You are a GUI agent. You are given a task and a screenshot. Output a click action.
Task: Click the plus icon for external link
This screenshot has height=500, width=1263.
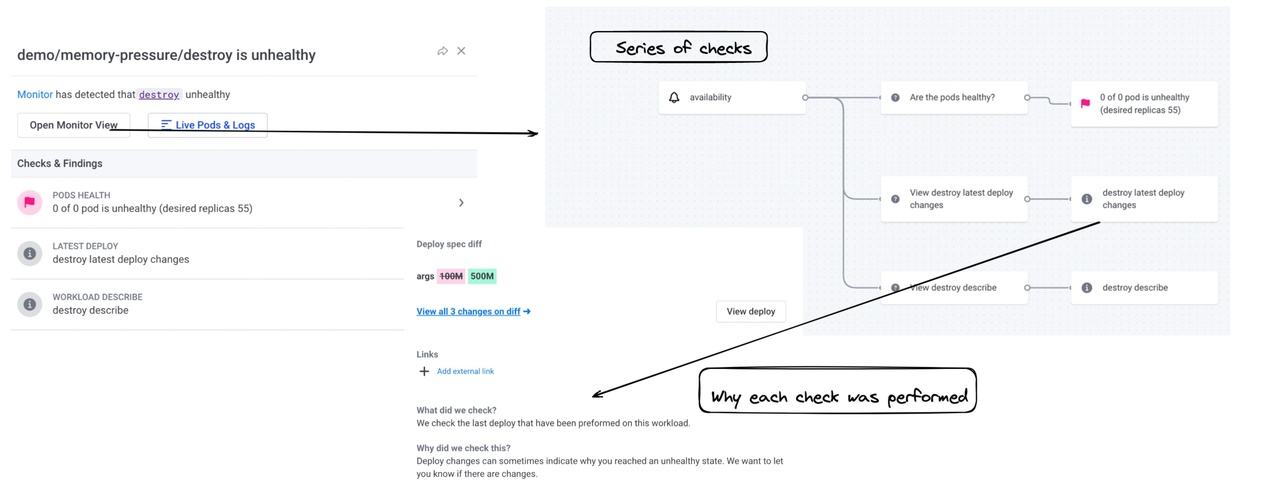point(424,371)
